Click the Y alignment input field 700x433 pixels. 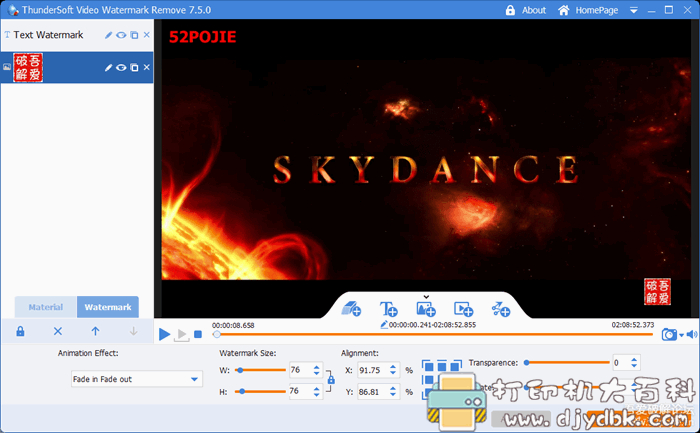coord(373,392)
